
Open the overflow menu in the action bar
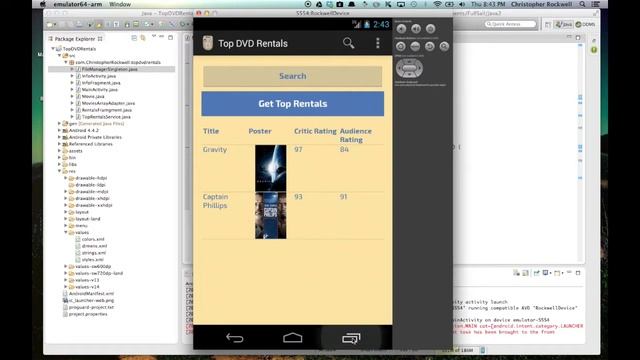pos(378,43)
